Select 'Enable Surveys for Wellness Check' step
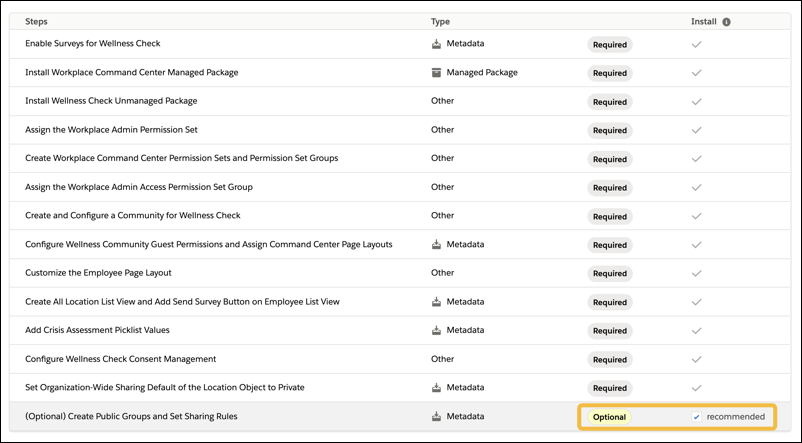The image size is (802, 443). pos(93,43)
